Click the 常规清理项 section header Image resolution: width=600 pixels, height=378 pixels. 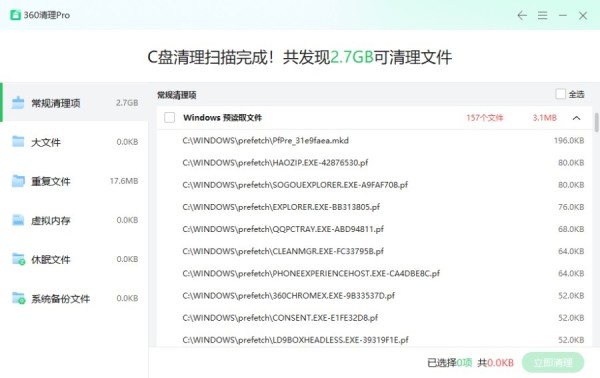(x=177, y=95)
